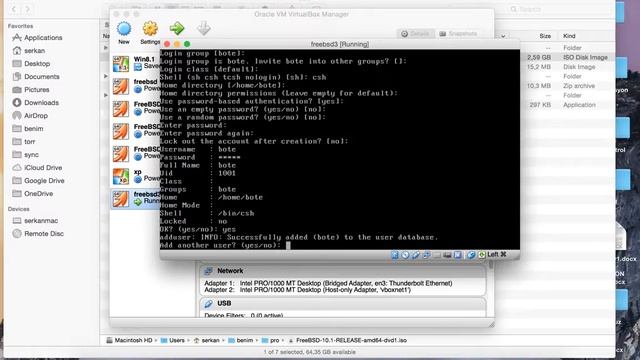Click optical disc status bar icon

(405, 255)
